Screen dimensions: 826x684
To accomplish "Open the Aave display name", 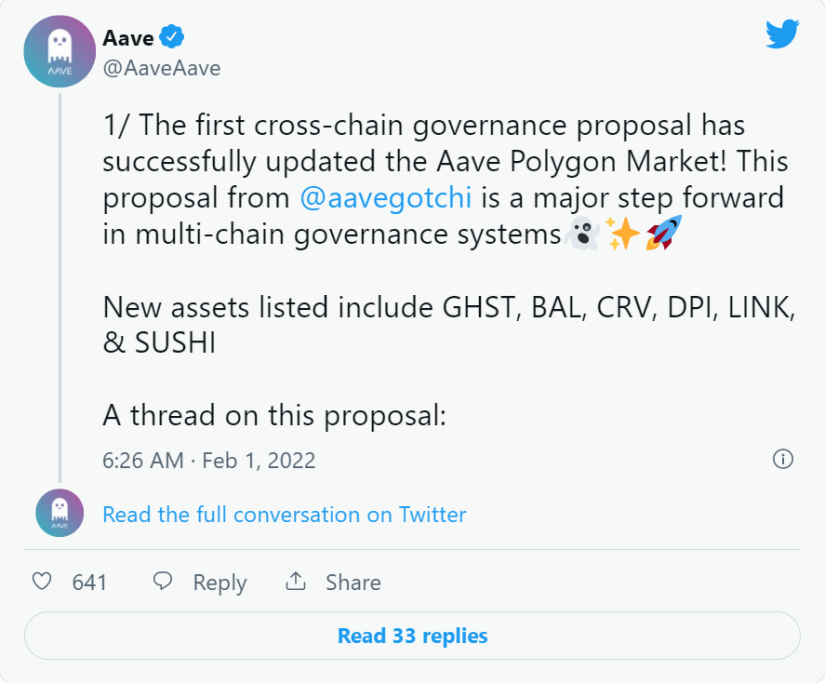I will coord(128,38).
